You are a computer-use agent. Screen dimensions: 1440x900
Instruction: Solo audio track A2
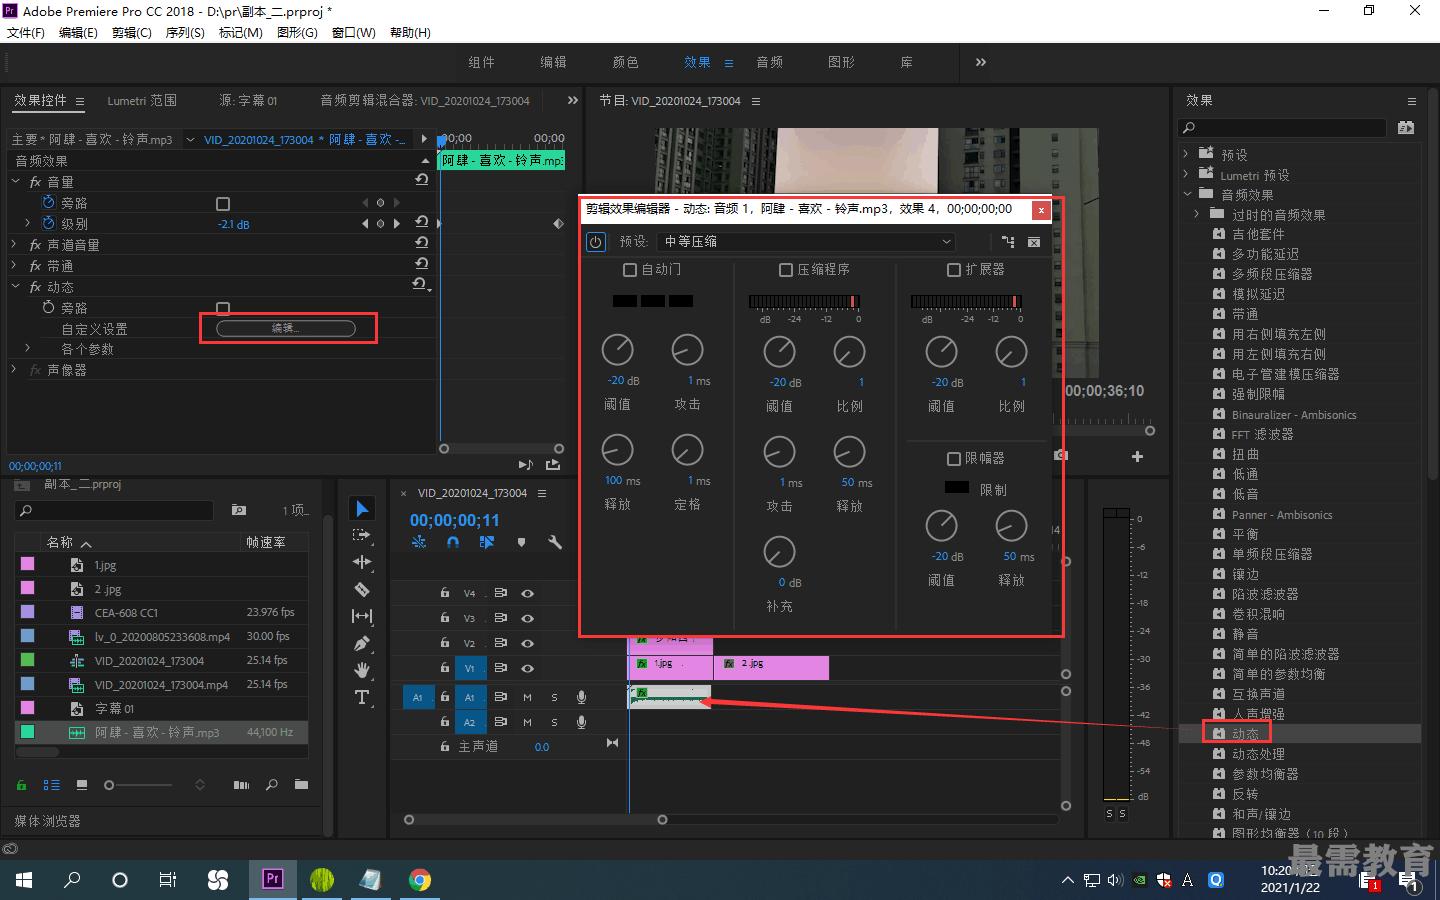click(554, 722)
